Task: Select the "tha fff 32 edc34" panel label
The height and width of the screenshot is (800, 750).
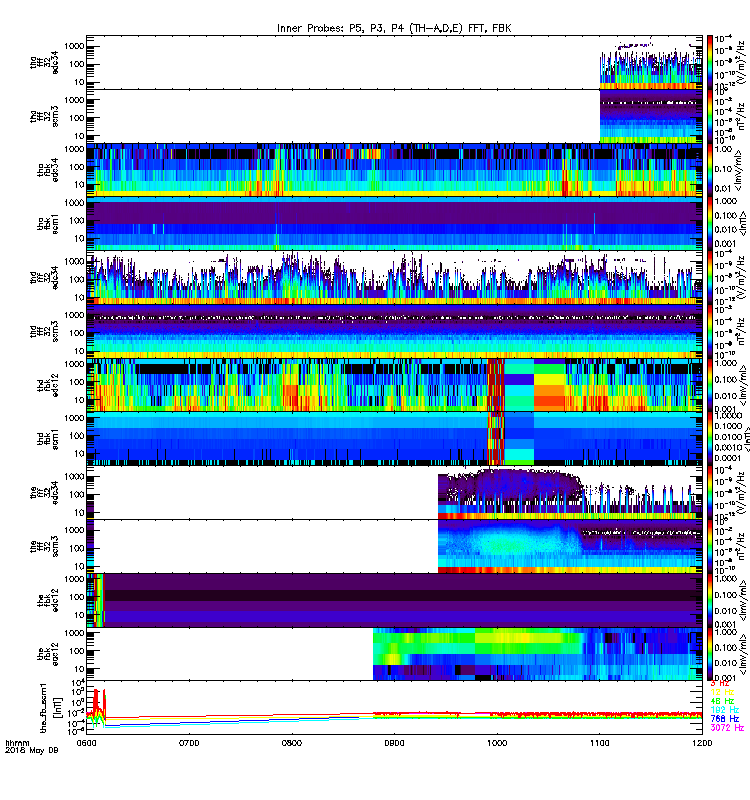Action: coord(44,63)
